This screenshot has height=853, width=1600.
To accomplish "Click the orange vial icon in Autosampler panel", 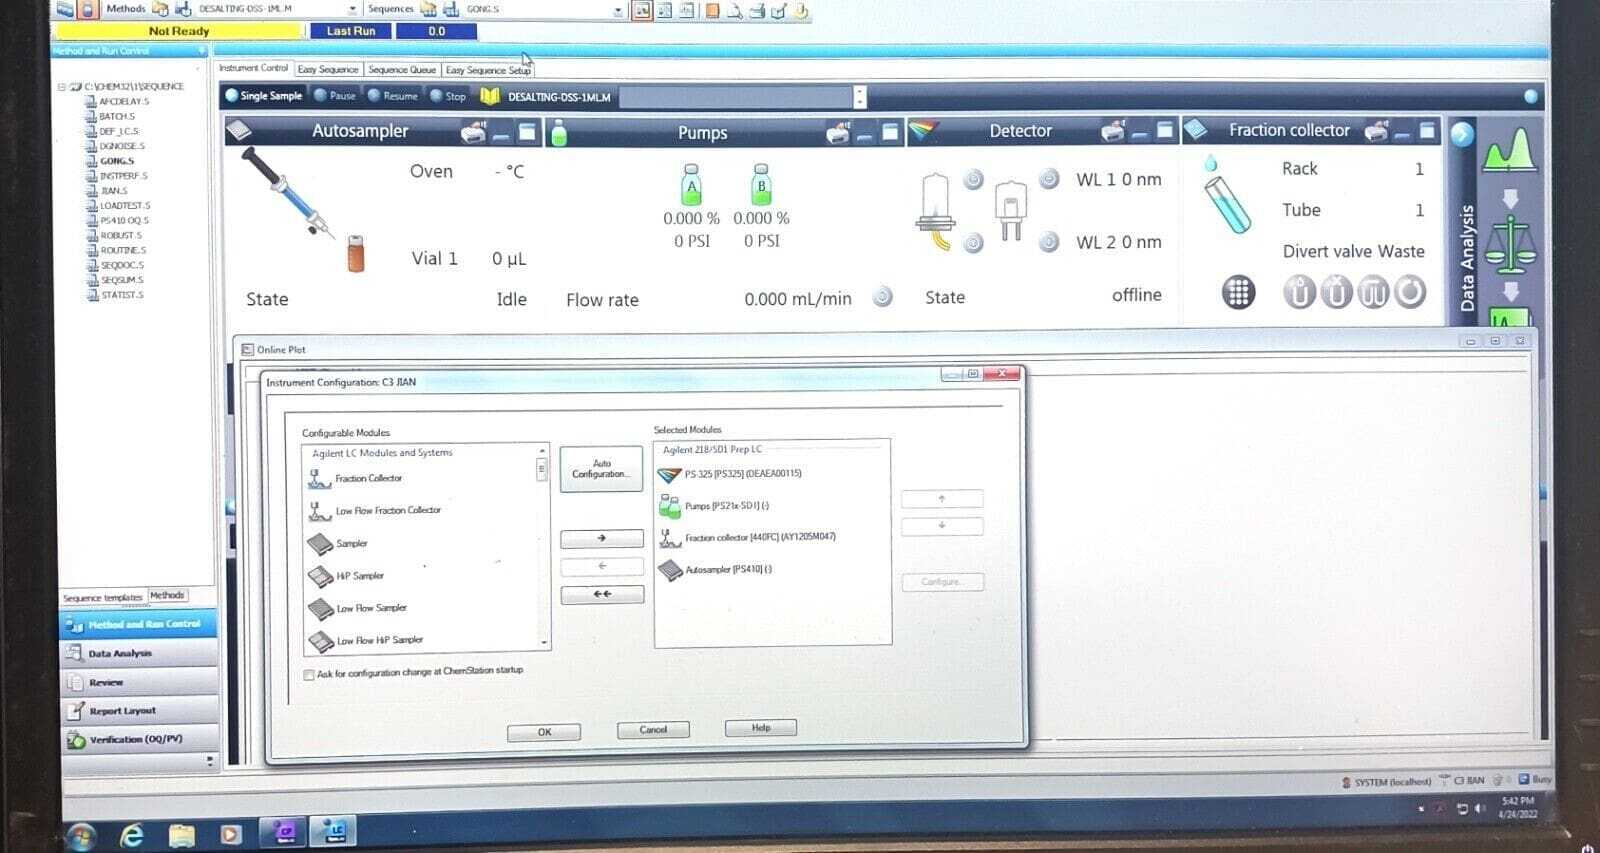I will click(356, 253).
